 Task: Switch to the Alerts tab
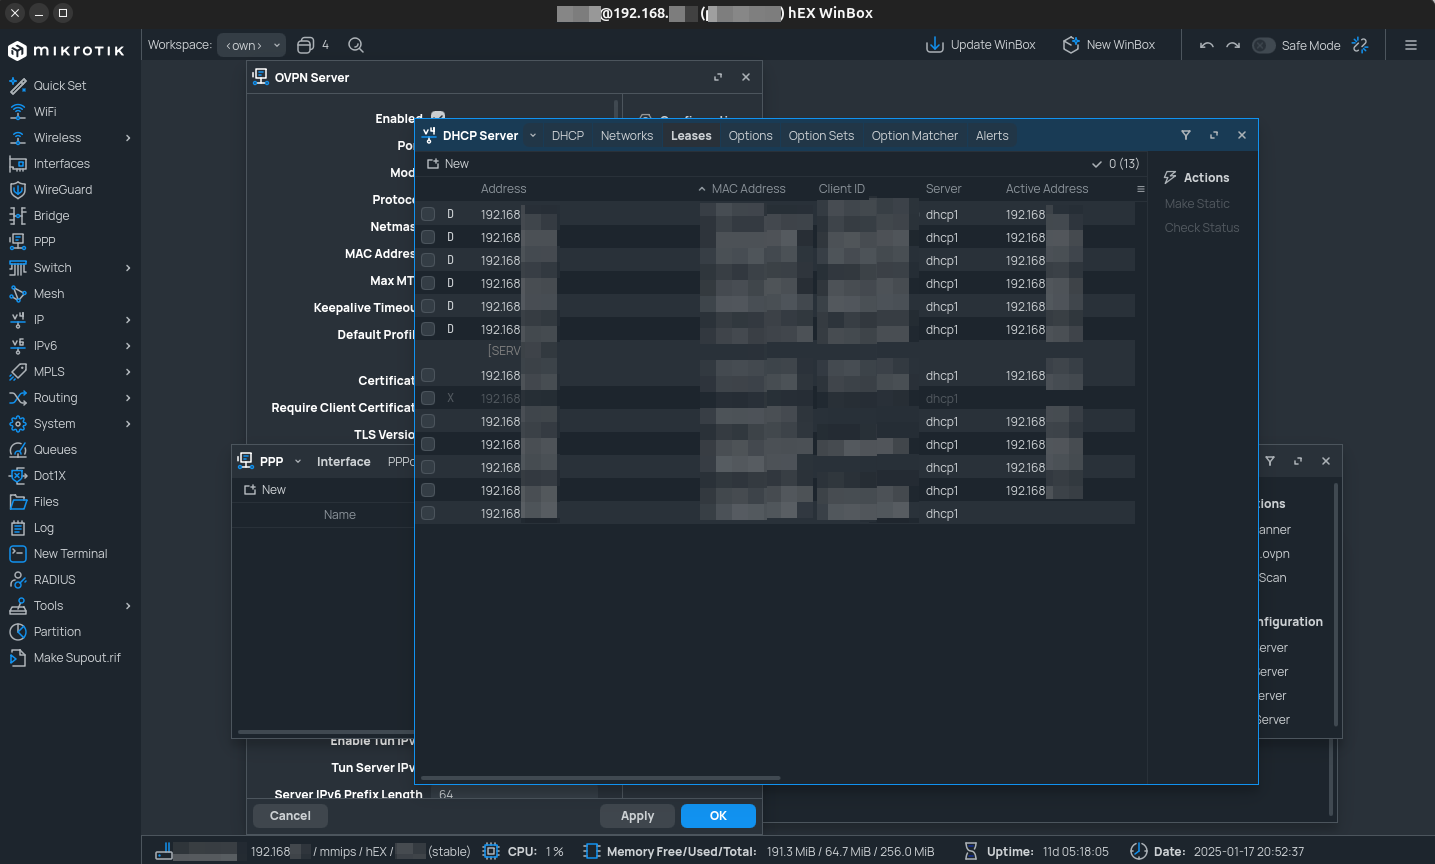992,136
